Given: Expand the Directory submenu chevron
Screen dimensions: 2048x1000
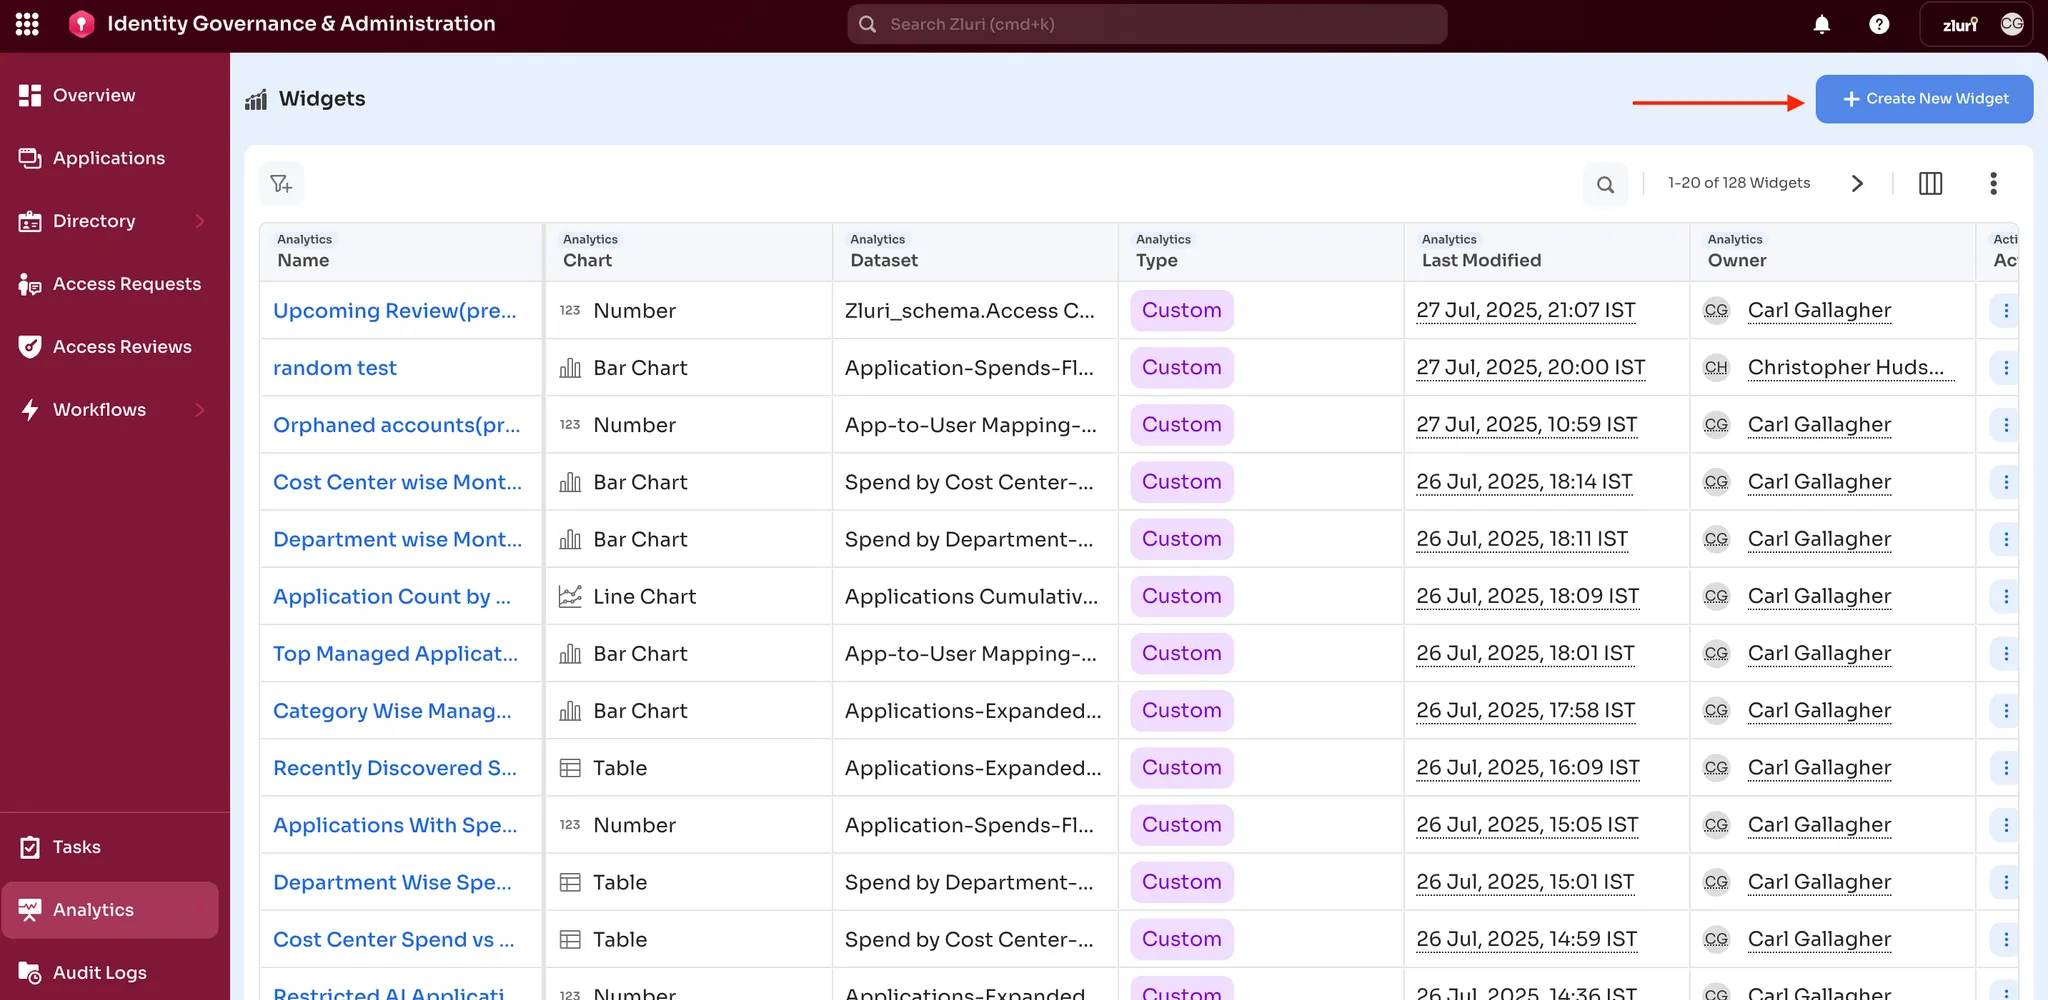Looking at the screenshot, I should 200,221.
